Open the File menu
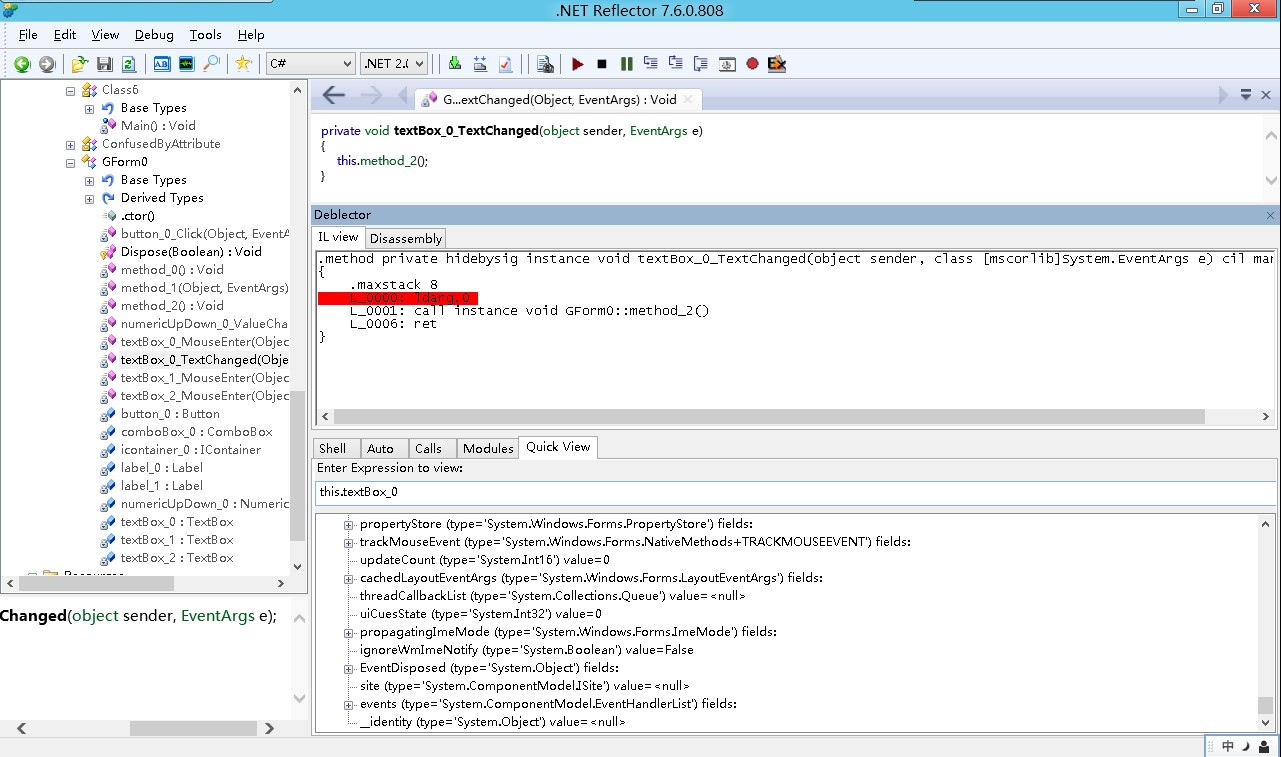The image size is (1281, 757). pyautogui.click(x=28, y=34)
